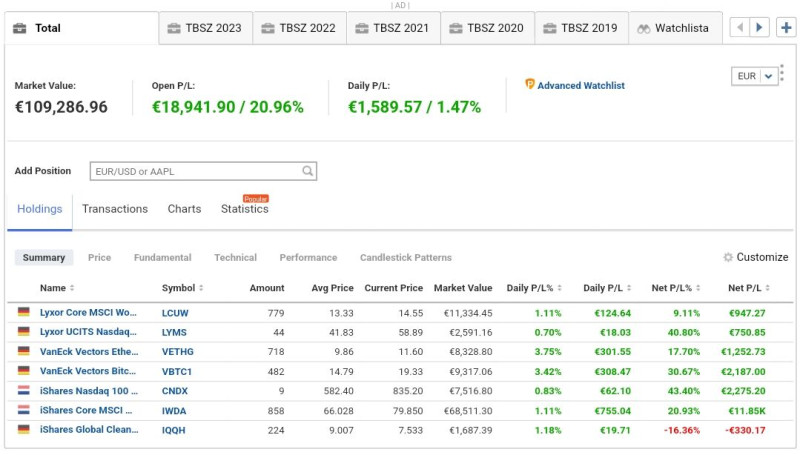Open the iShares Nasdaq 100 holding
Viewport: 800px width, 455px height.
(x=89, y=391)
